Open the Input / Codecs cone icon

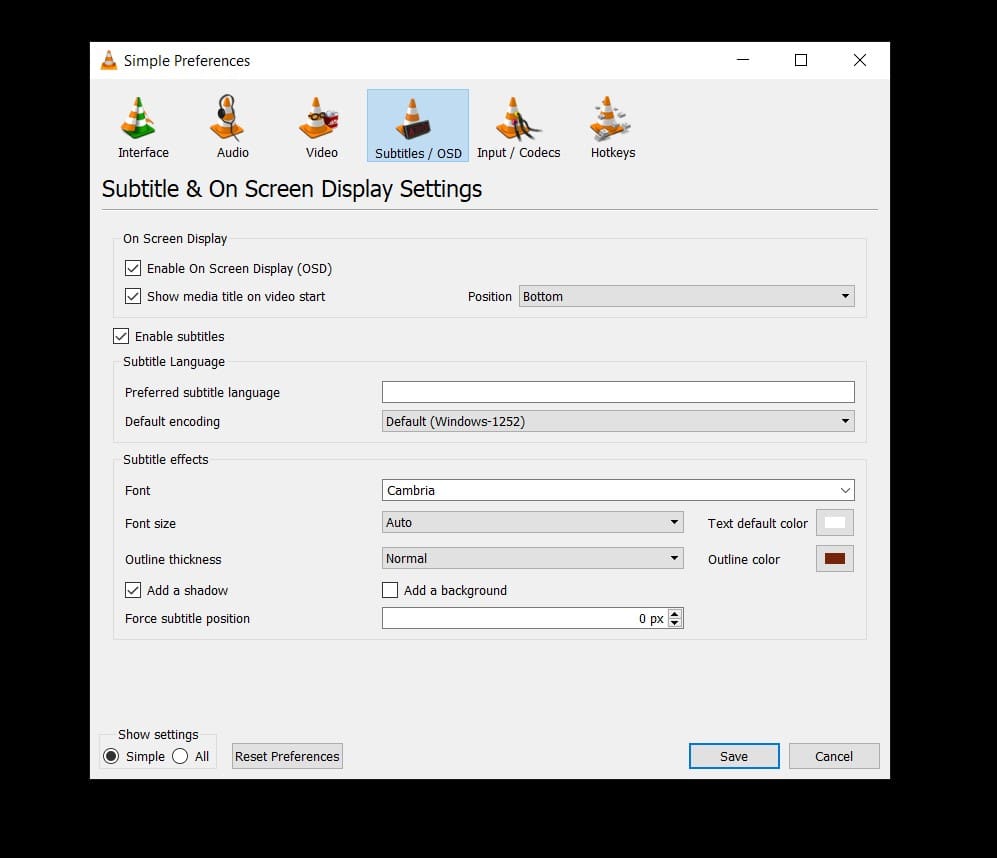click(x=518, y=119)
